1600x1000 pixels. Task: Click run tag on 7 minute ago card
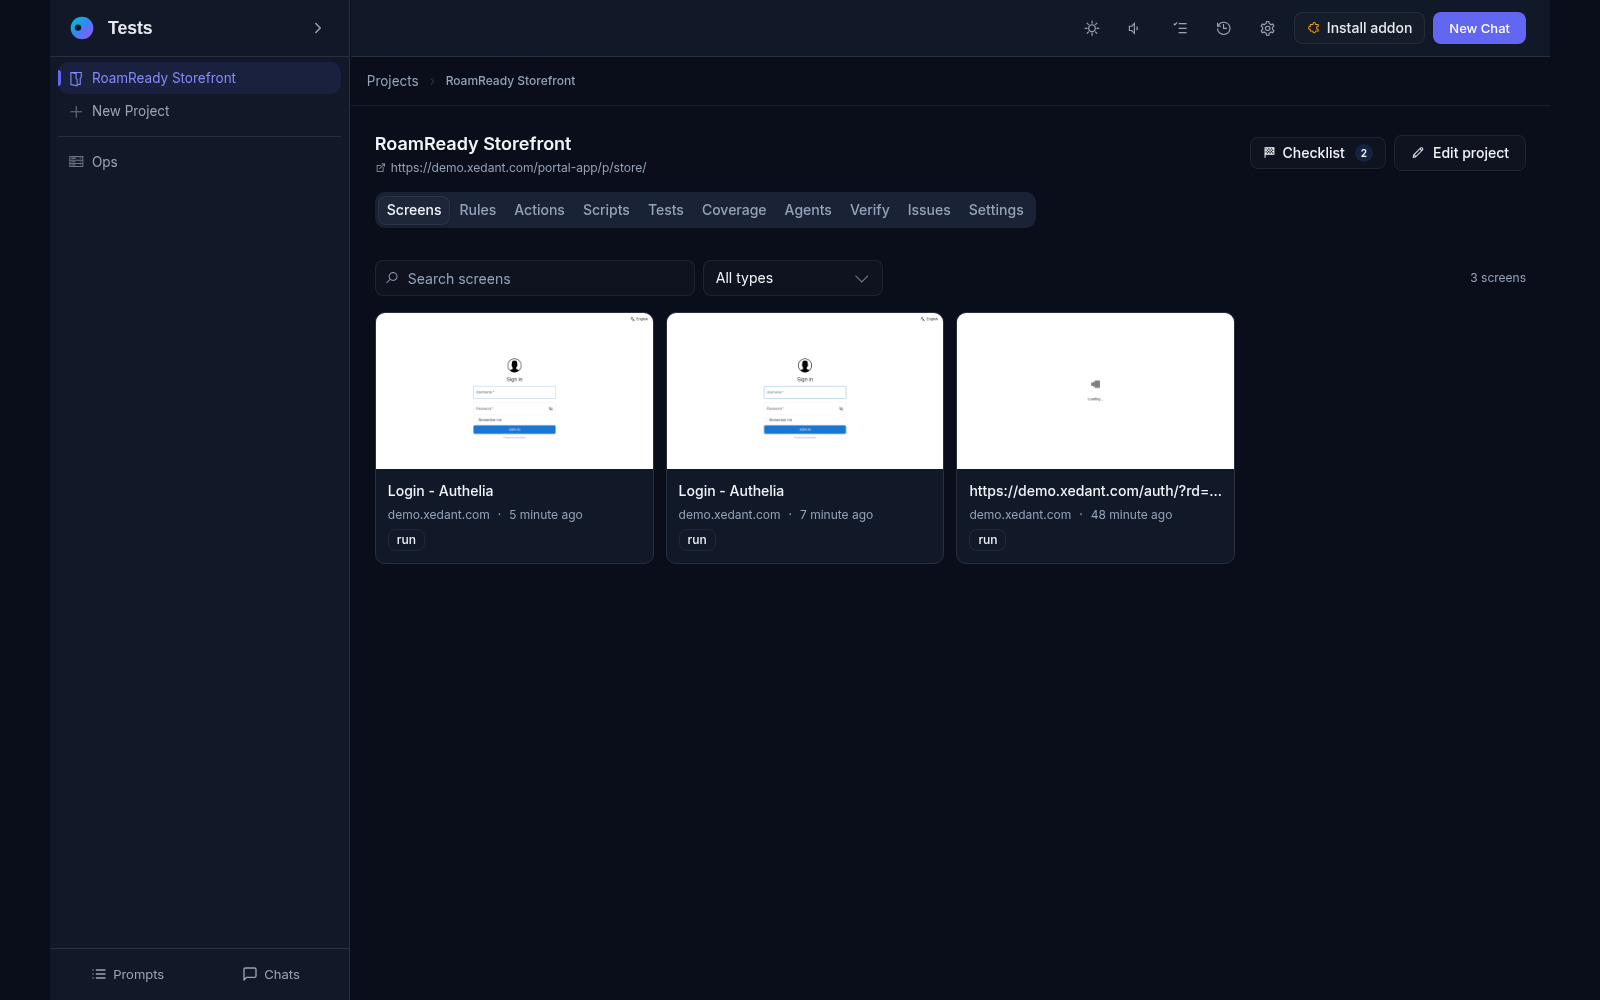point(697,540)
